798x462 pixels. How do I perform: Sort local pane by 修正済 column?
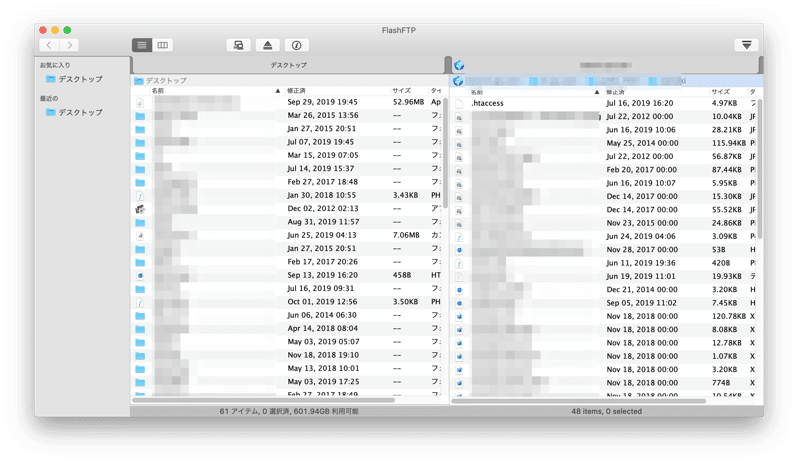tap(296, 91)
